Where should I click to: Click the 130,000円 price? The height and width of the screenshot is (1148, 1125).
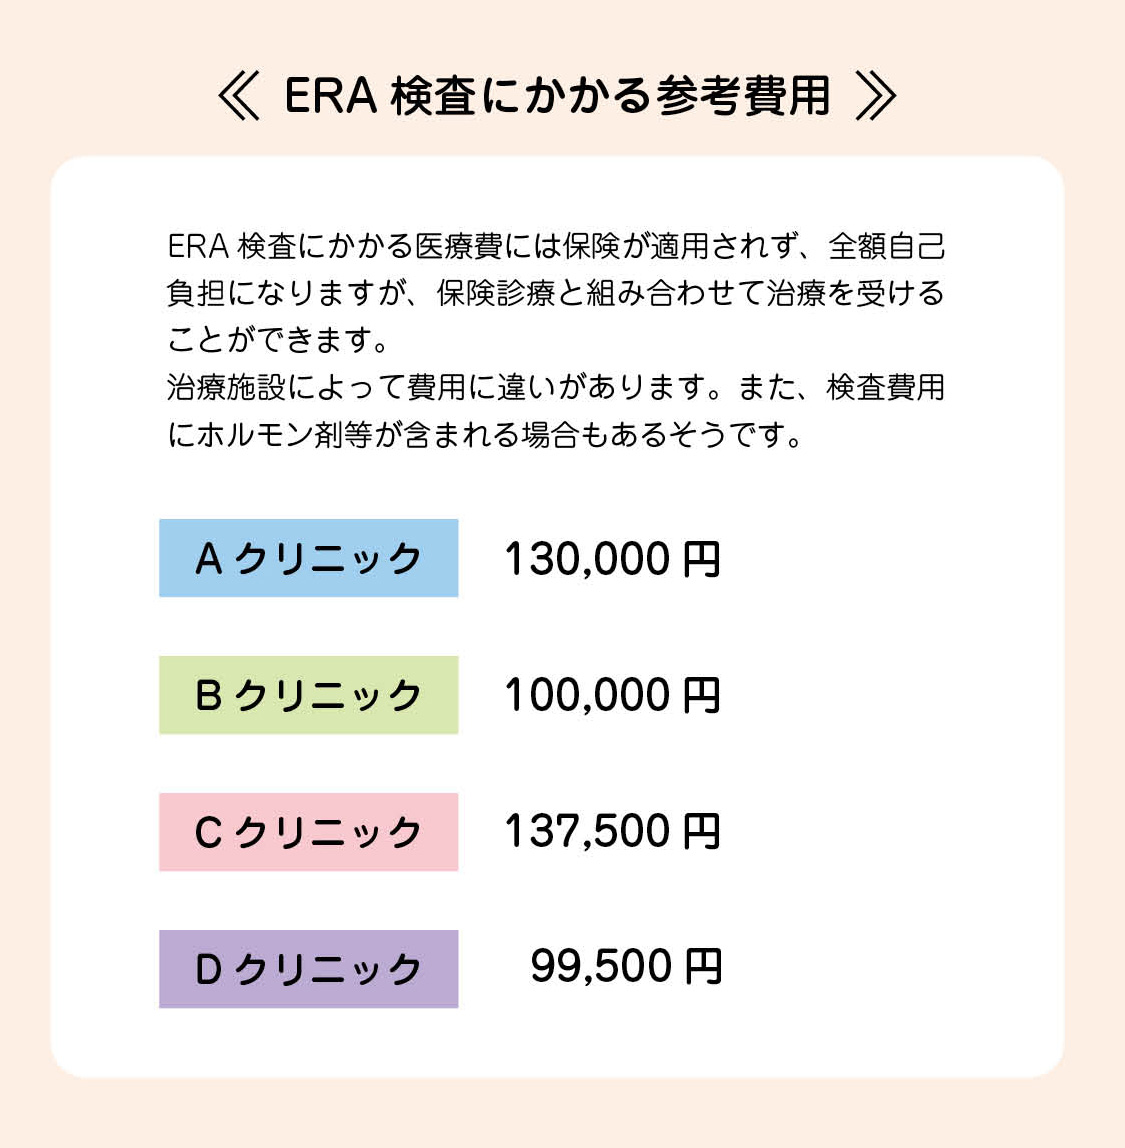point(612,559)
